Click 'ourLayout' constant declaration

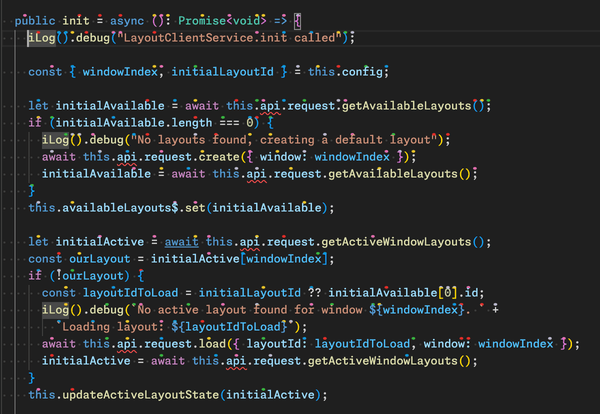pyautogui.click(x=99, y=259)
